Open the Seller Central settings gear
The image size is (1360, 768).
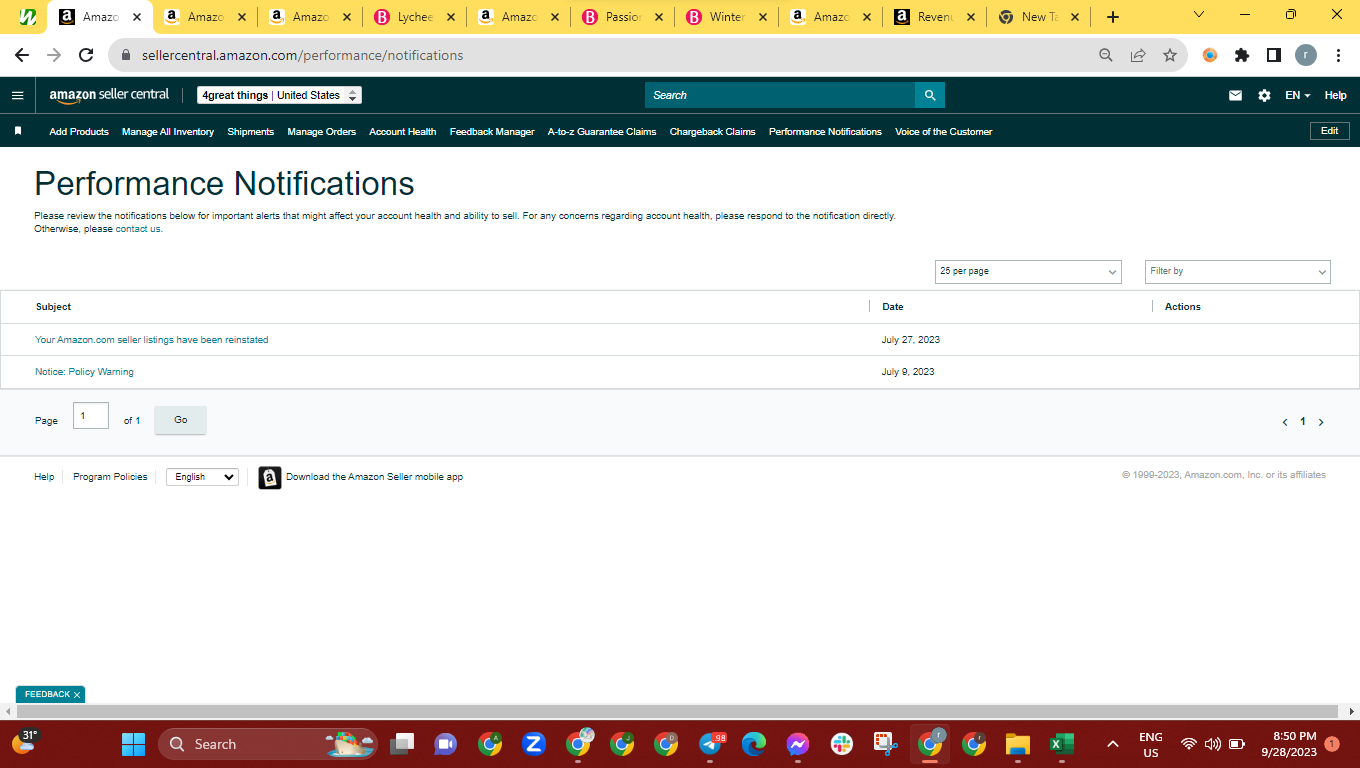(1264, 95)
